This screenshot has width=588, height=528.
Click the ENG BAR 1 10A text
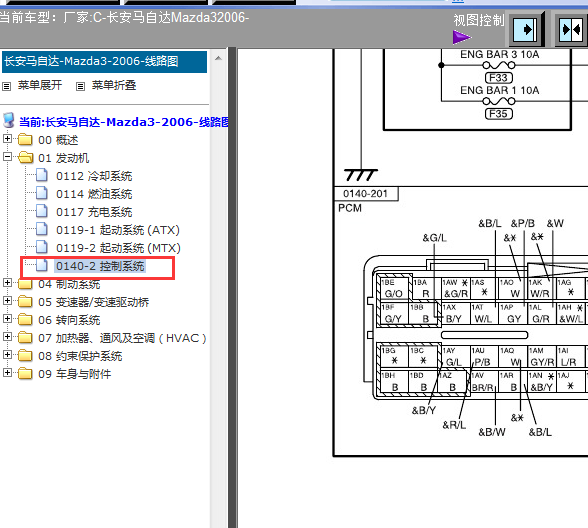pos(500,90)
